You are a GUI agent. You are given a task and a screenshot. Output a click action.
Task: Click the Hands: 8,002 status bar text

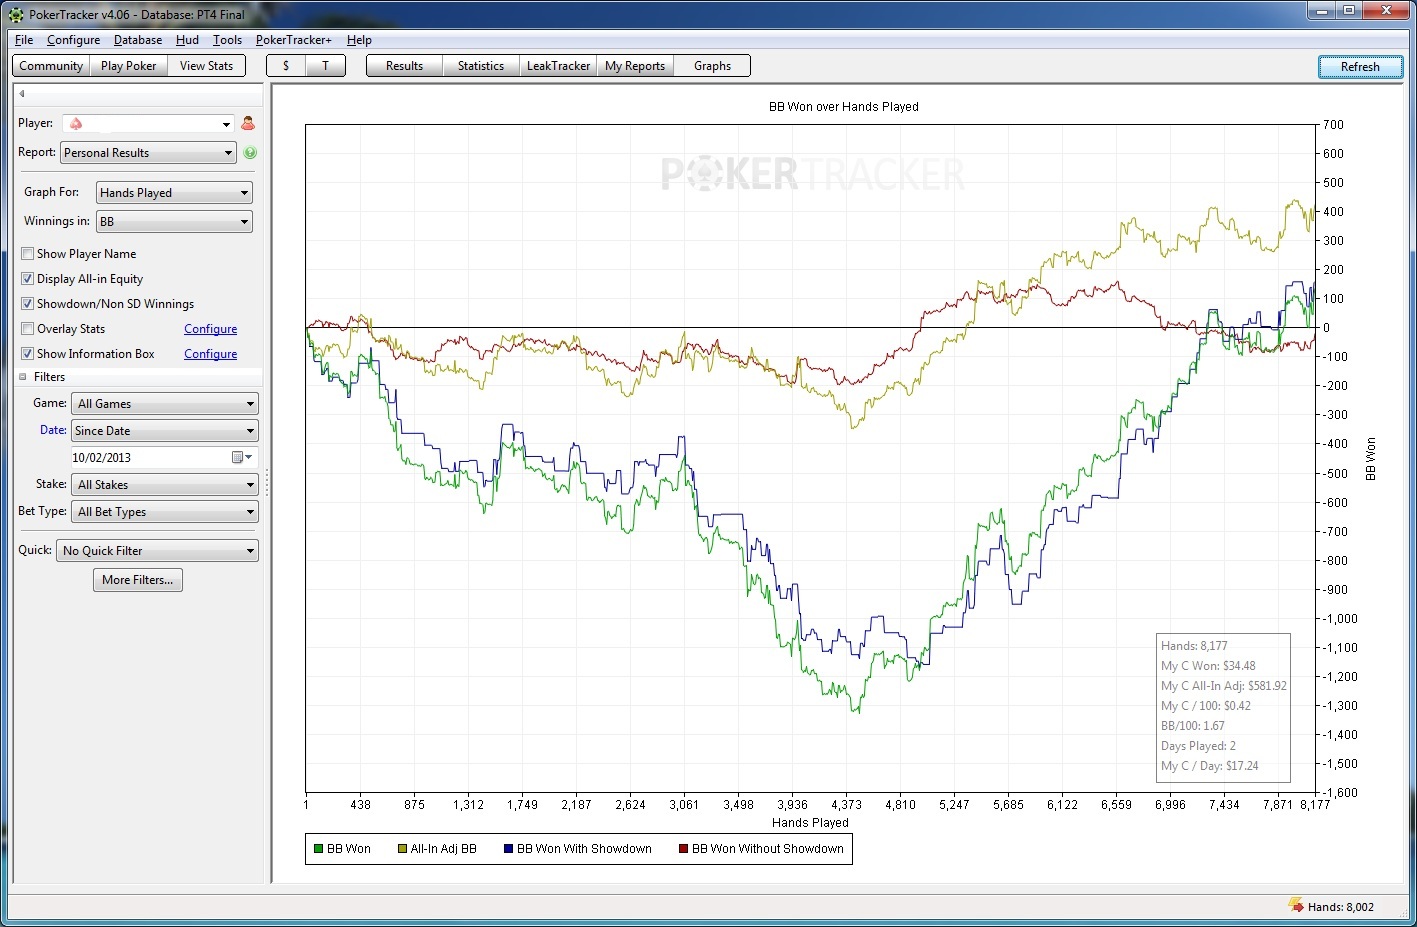pos(1341,907)
